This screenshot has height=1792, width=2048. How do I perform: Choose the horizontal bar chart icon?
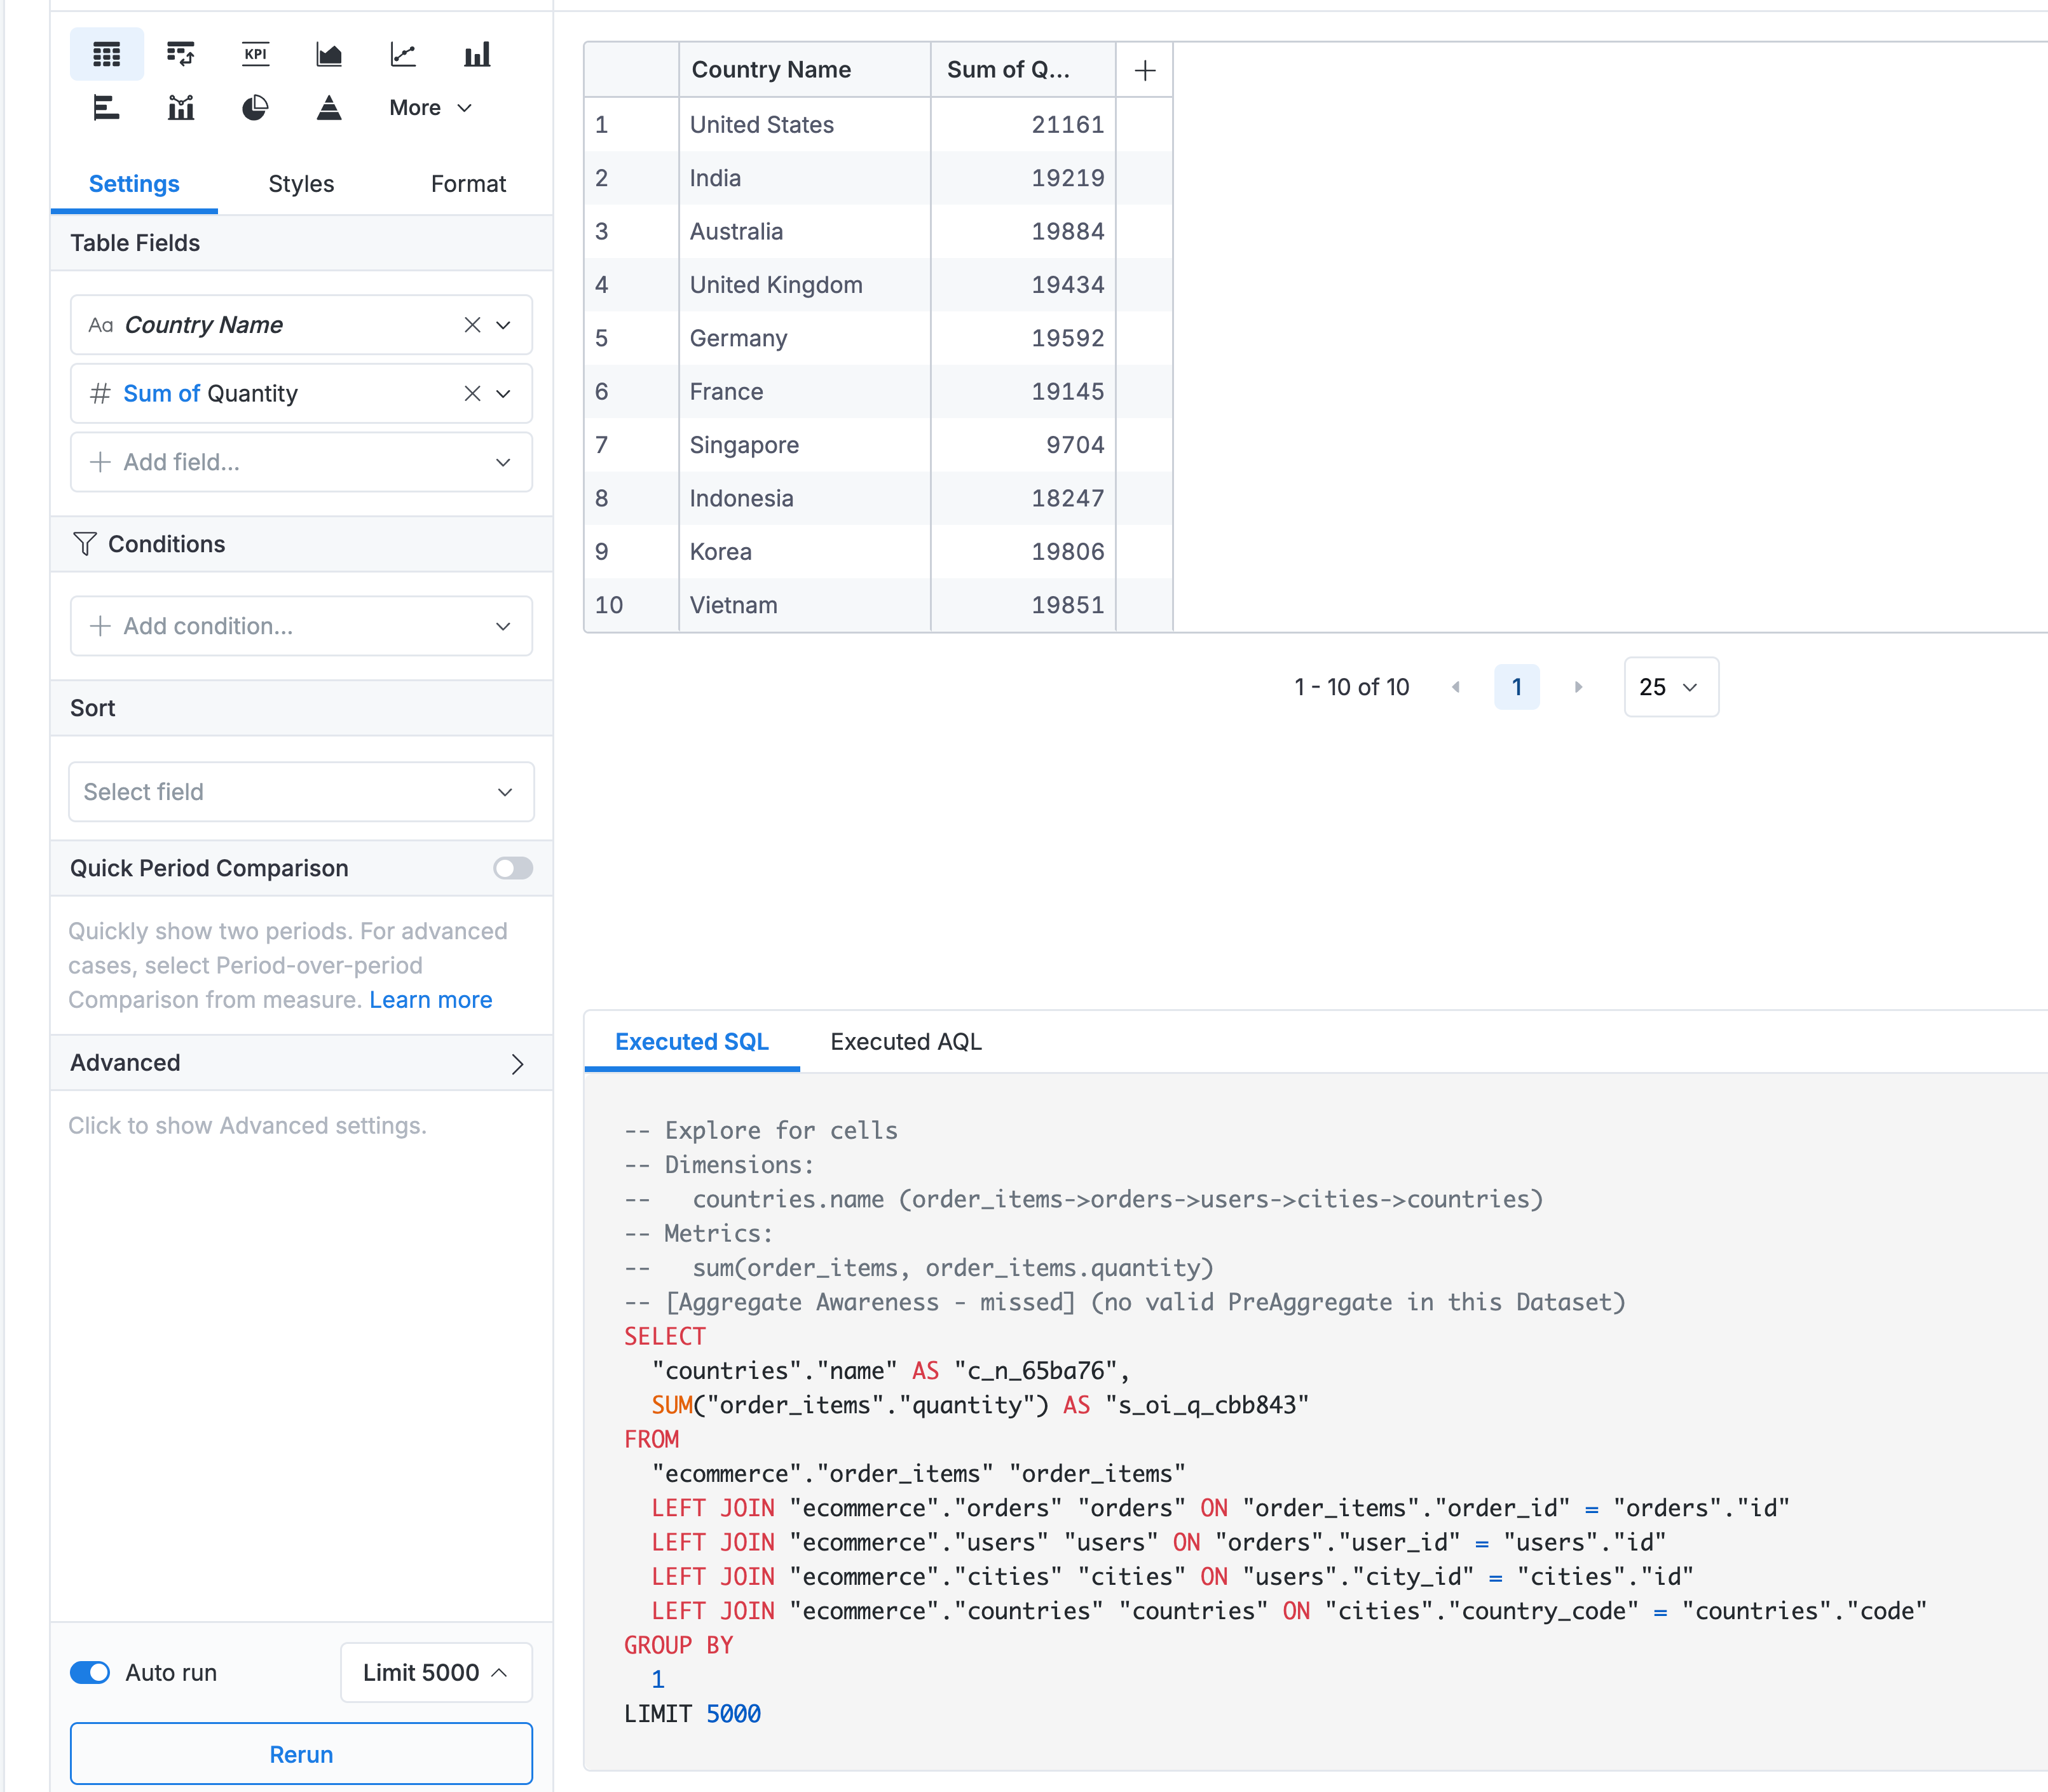click(x=106, y=108)
